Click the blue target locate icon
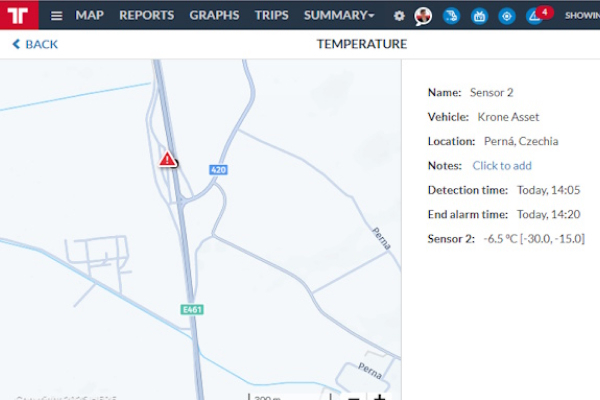600x400 pixels. 506,16
